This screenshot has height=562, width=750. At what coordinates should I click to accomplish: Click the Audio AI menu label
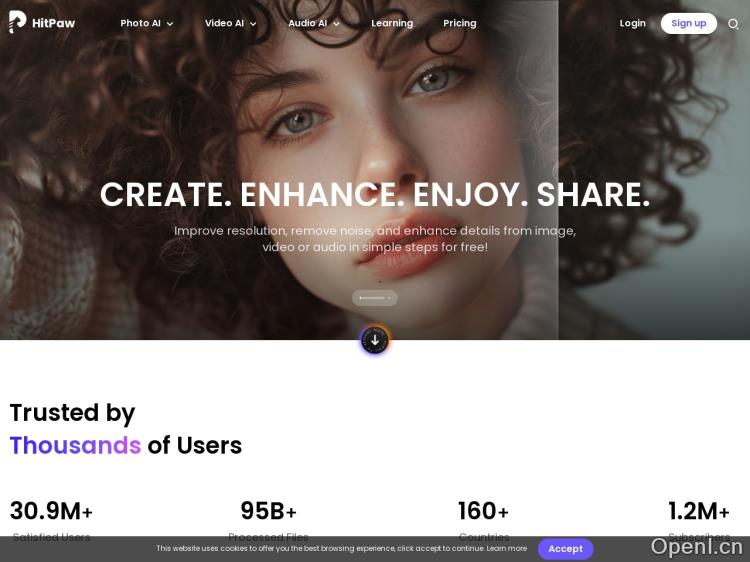pyautogui.click(x=308, y=23)
